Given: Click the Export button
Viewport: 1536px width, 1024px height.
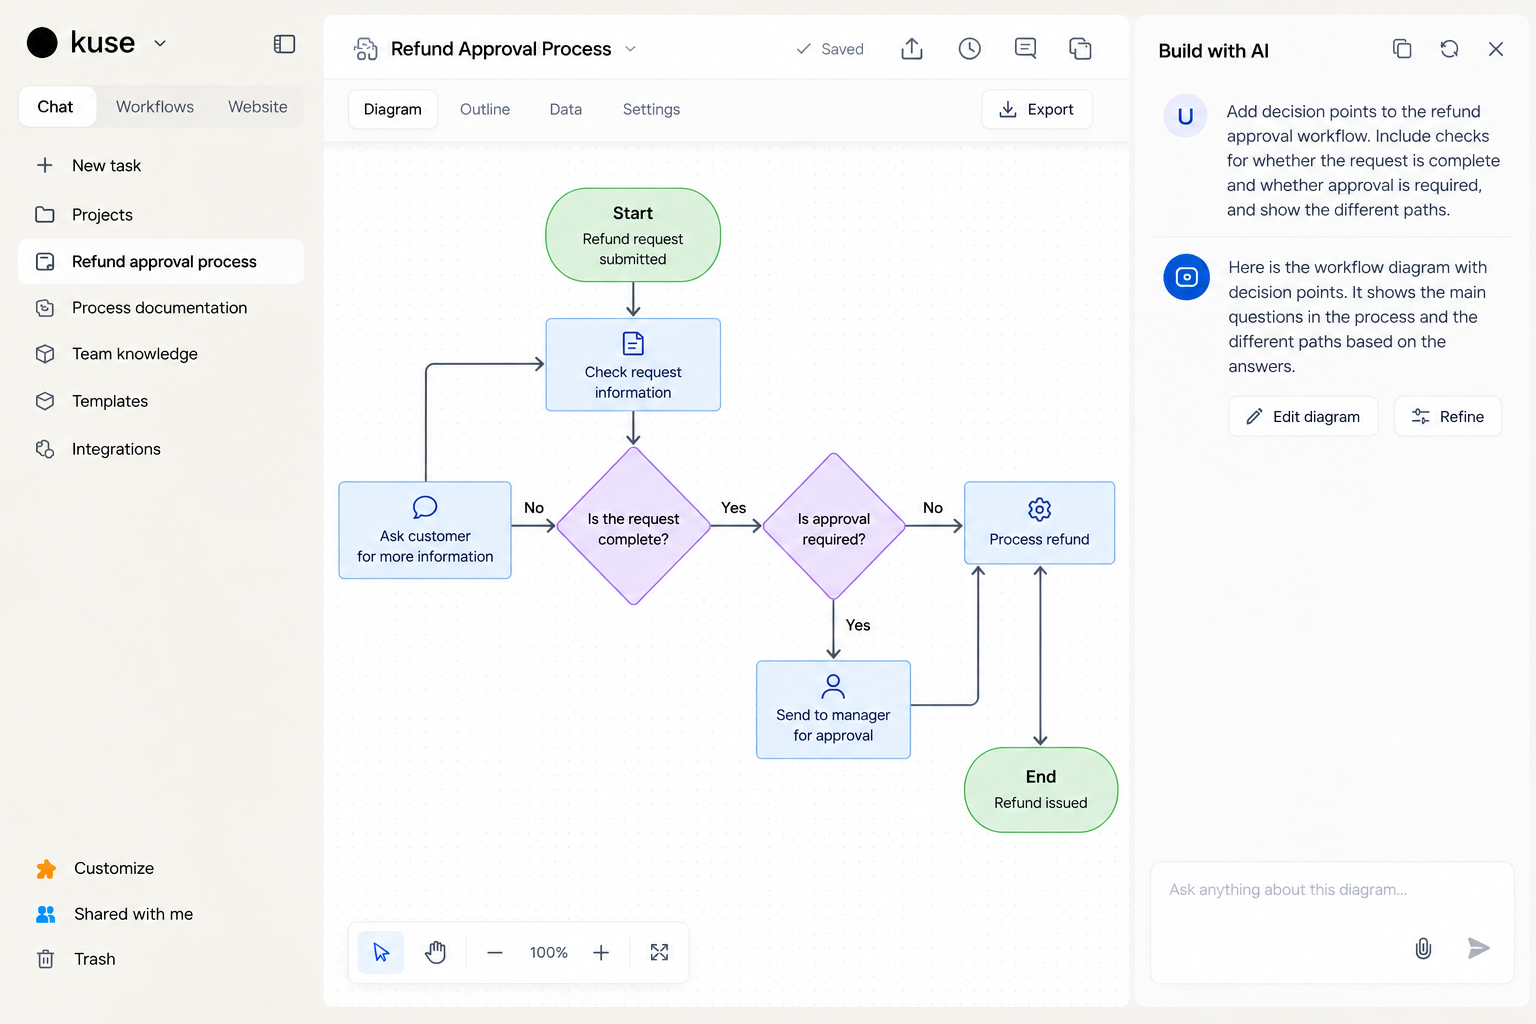Looking at the screenshot, I should tap(1037, 110).
